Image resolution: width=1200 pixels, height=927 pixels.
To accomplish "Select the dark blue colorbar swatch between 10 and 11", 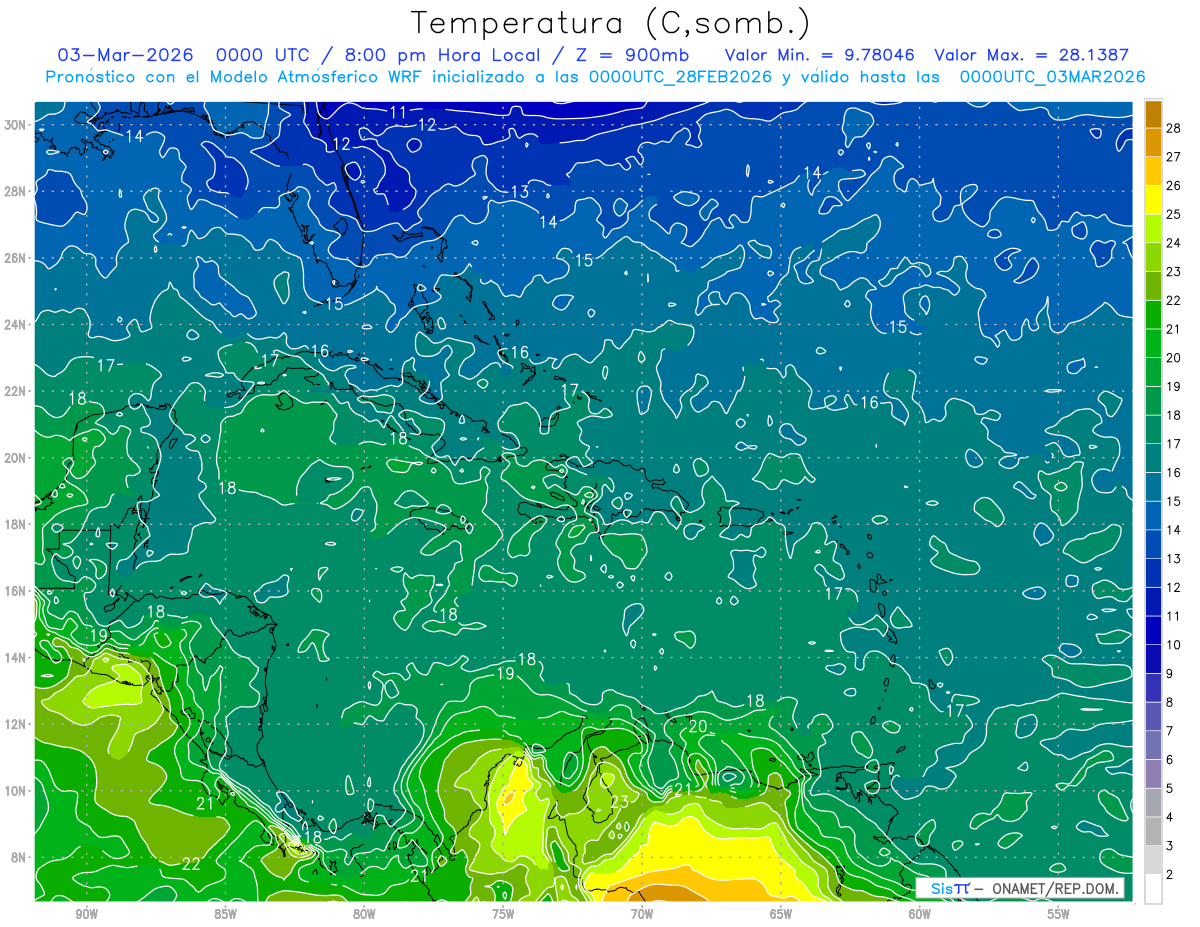I will coord(1153,631).
